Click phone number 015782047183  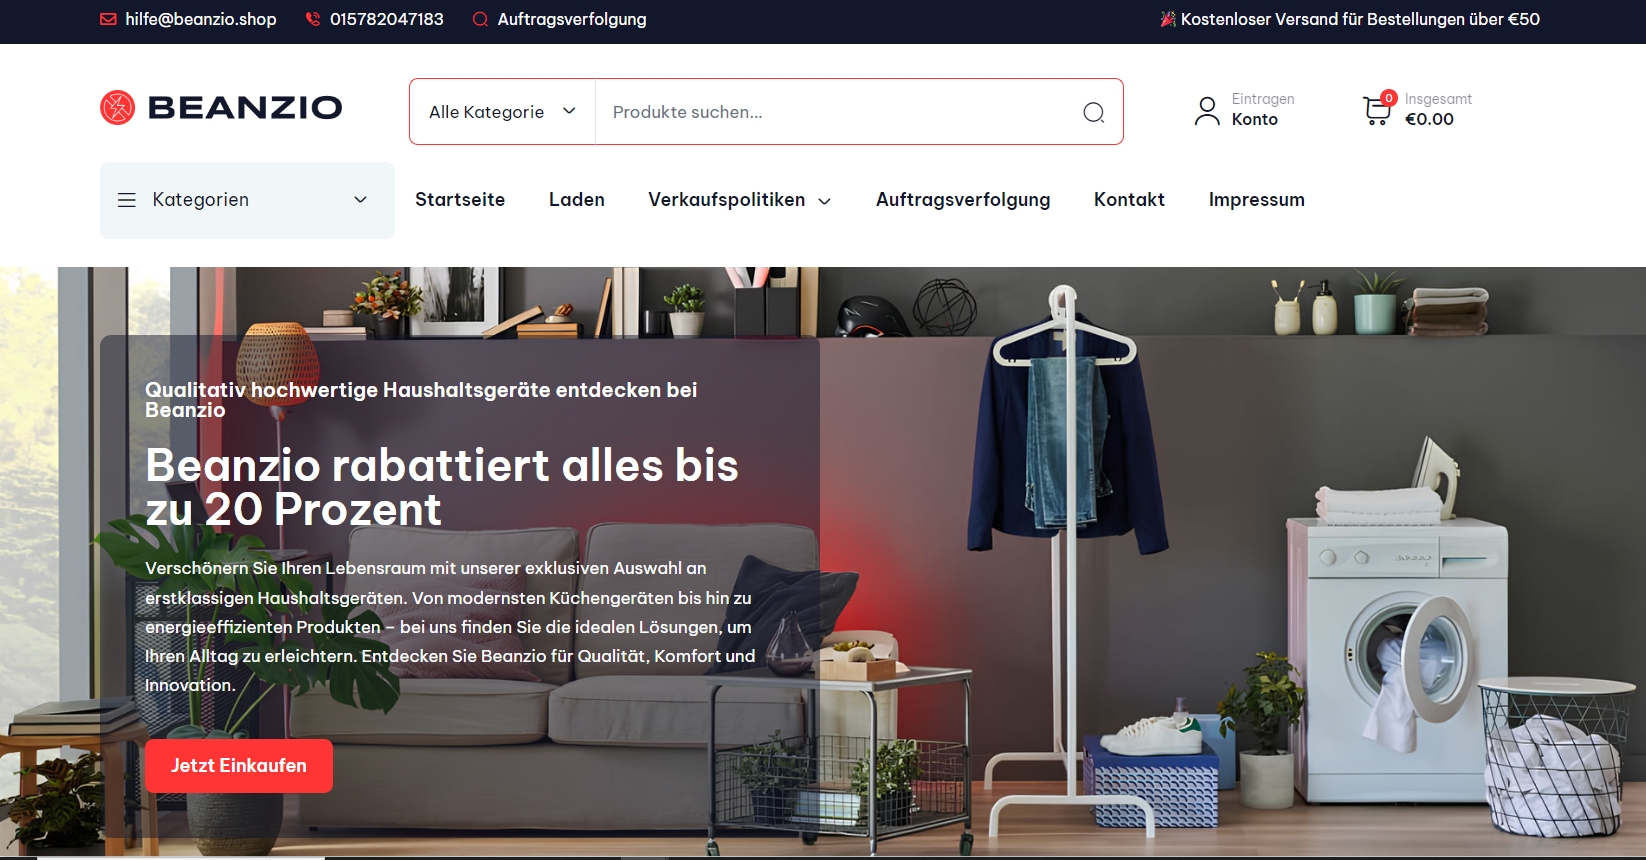coord(387,19)
